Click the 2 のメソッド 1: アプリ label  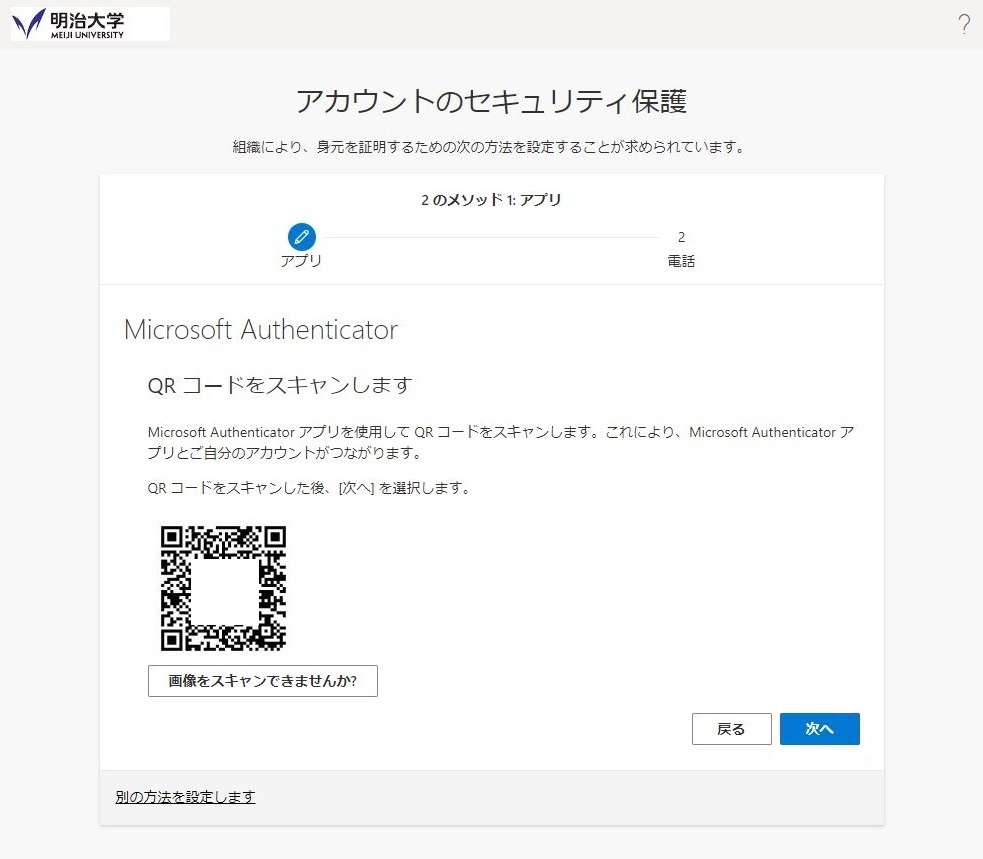(492, 200)
